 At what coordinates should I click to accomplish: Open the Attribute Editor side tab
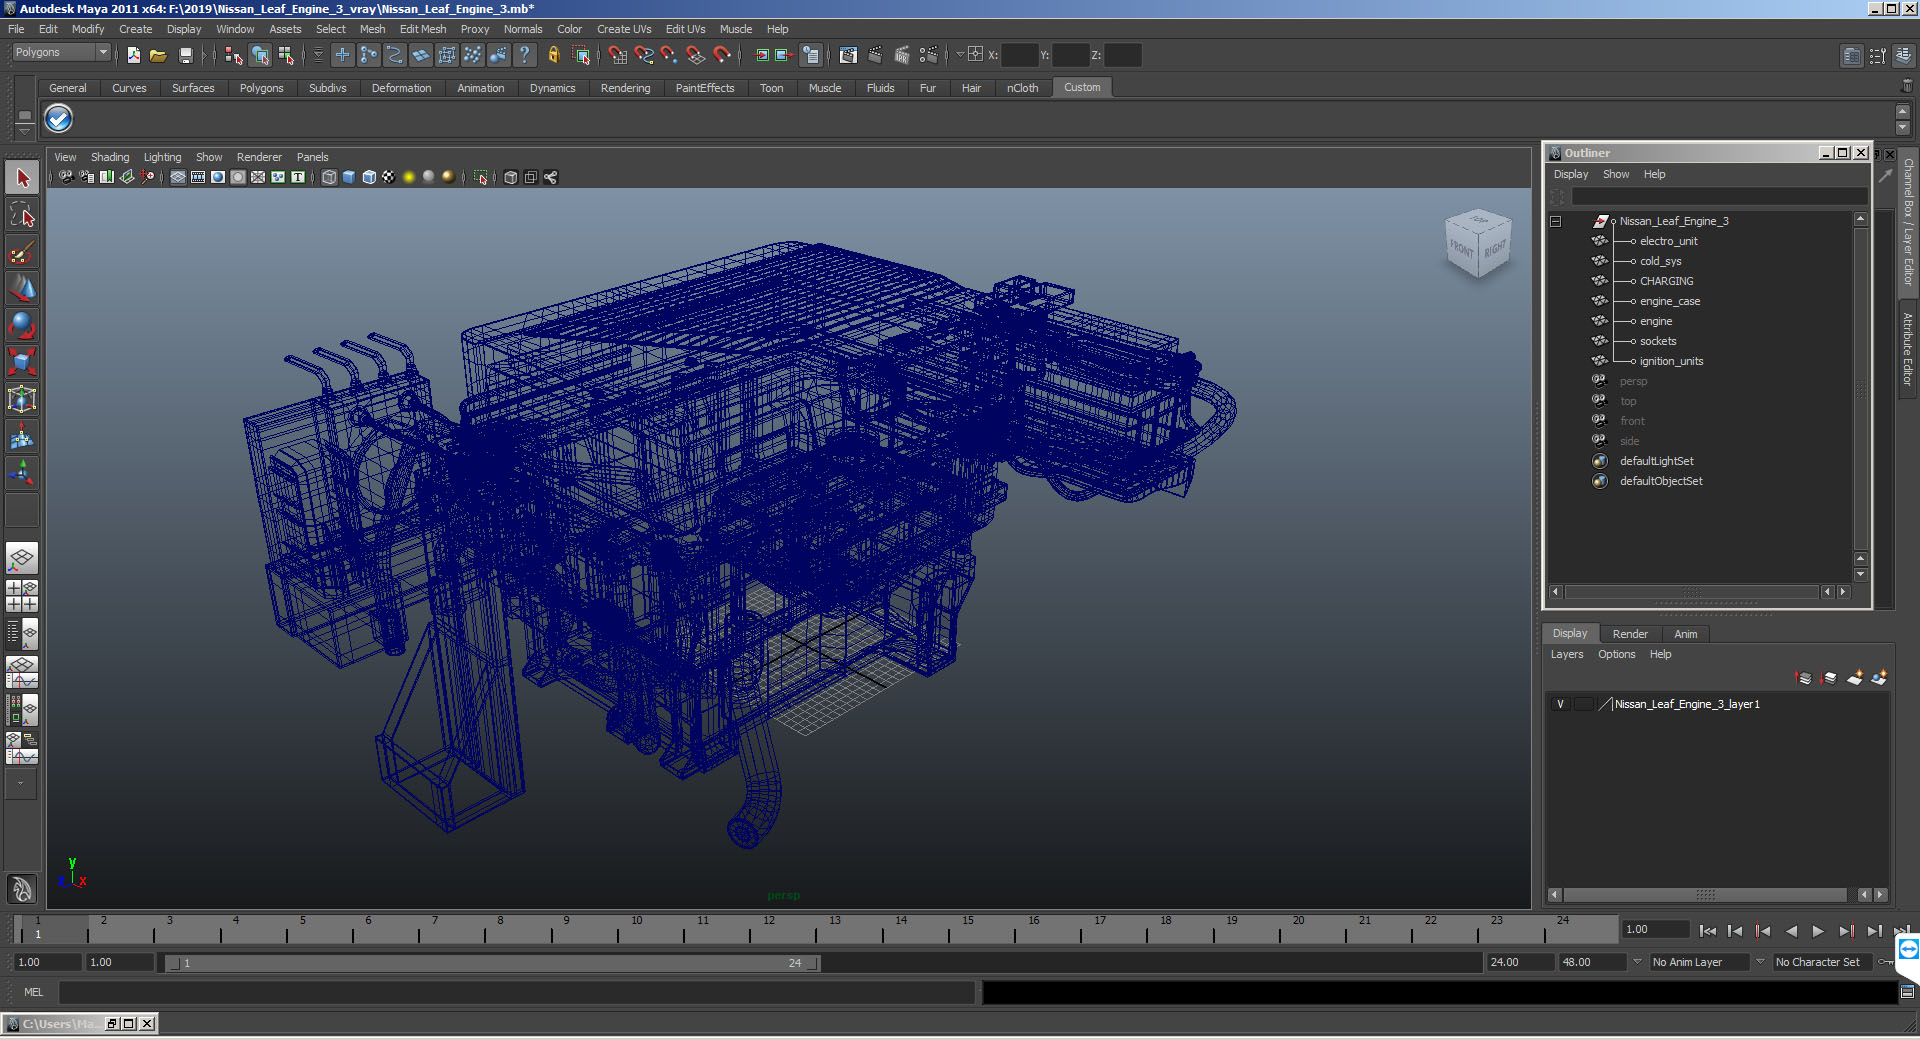pos(1908,349)
